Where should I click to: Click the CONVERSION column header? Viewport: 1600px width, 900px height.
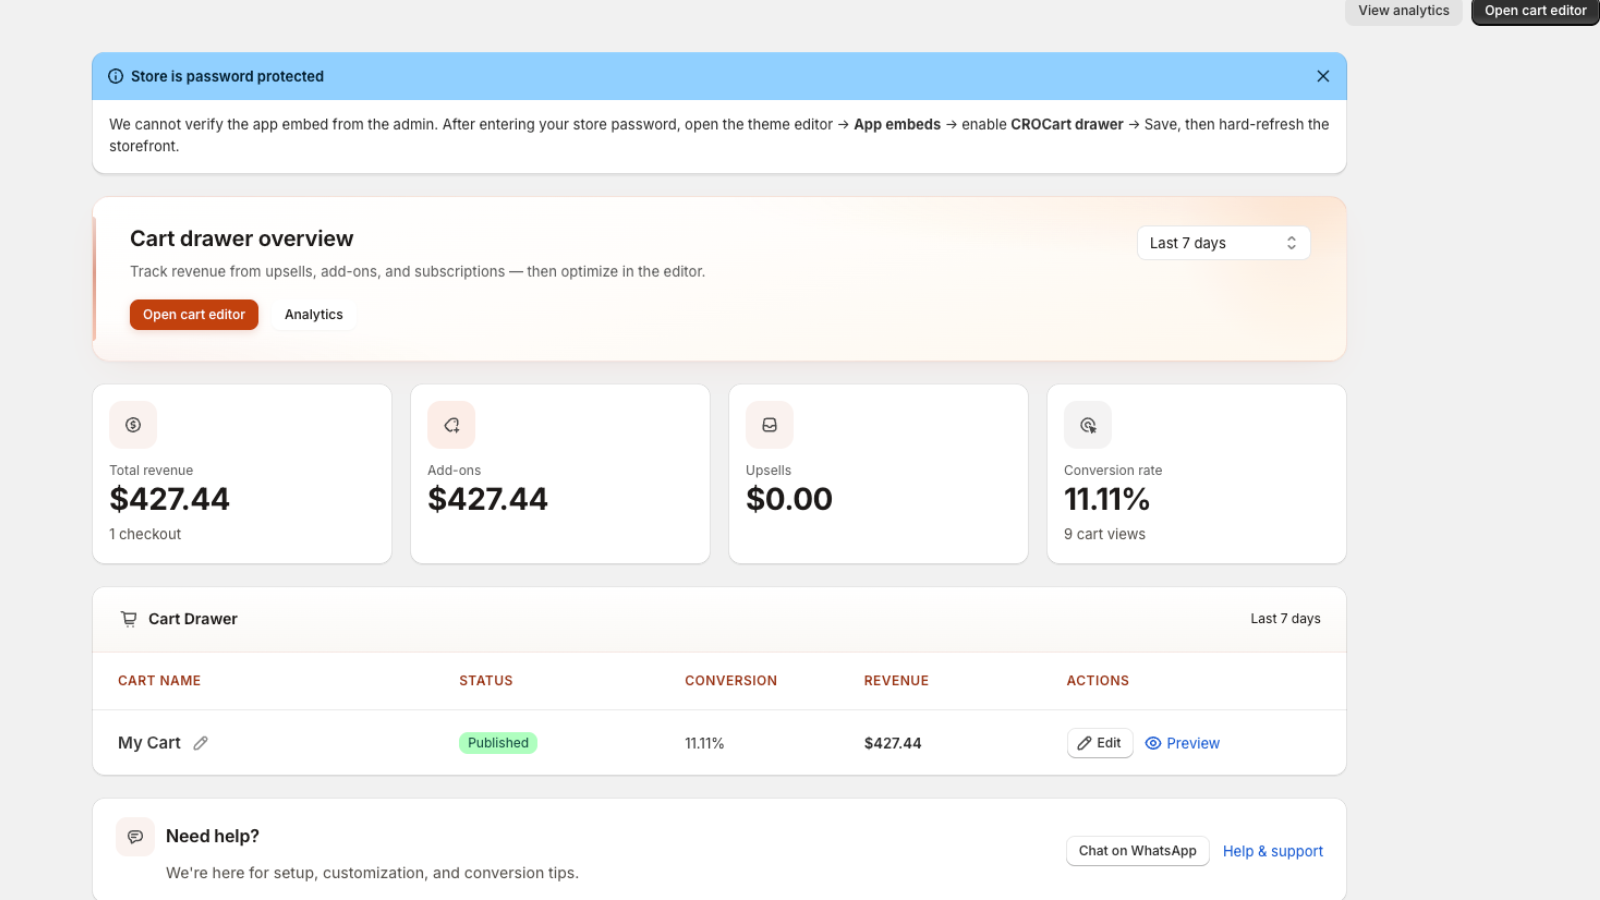tap(731, 681)
